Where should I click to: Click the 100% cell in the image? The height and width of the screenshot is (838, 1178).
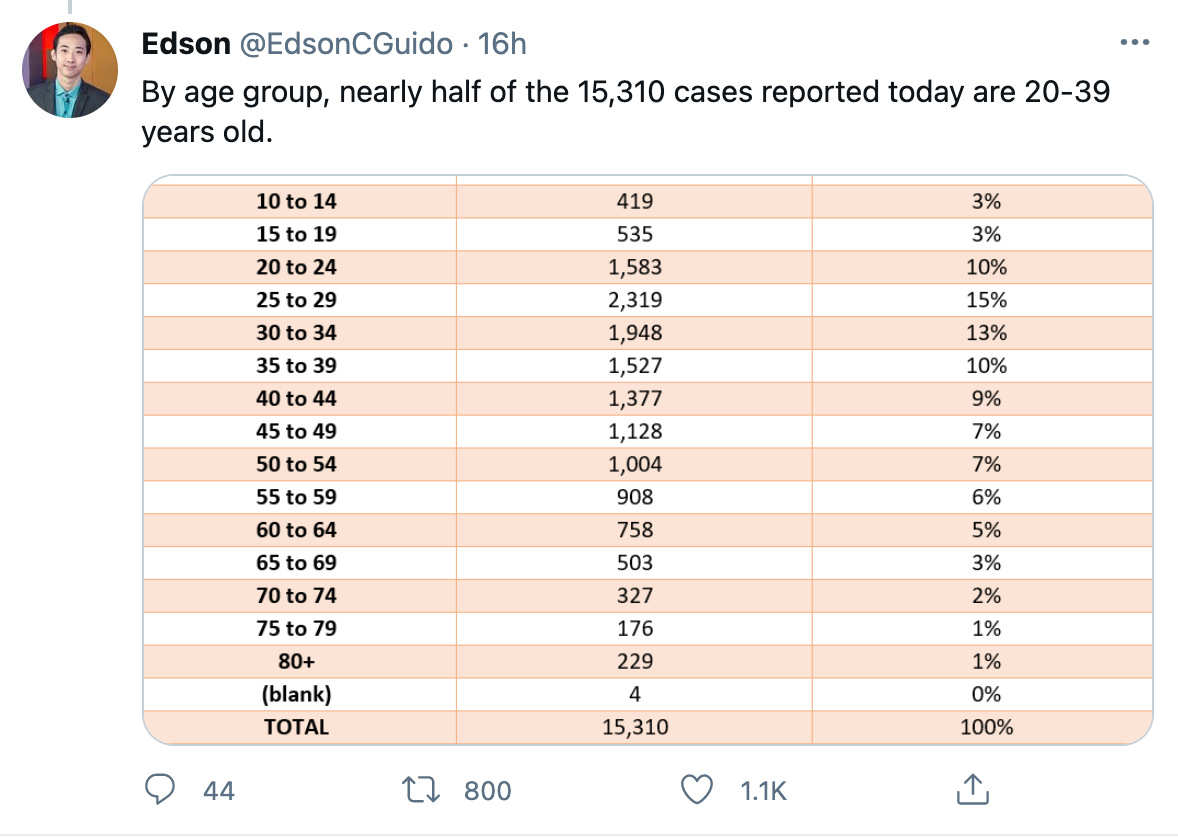pos(986,727)
